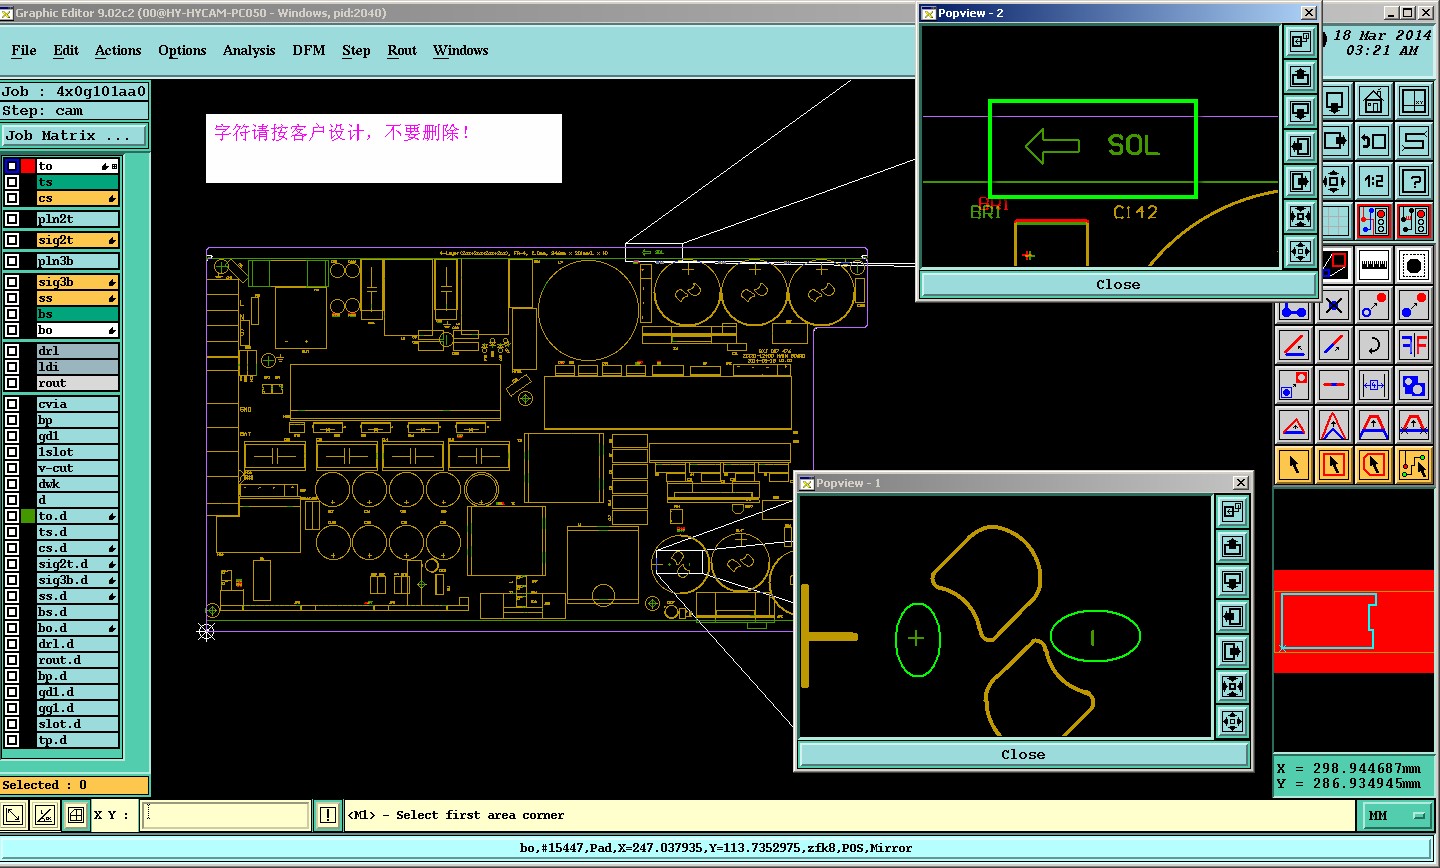
Task: Open the question mark help icon
Action: pyautogui.click(x=1414, y=181)
